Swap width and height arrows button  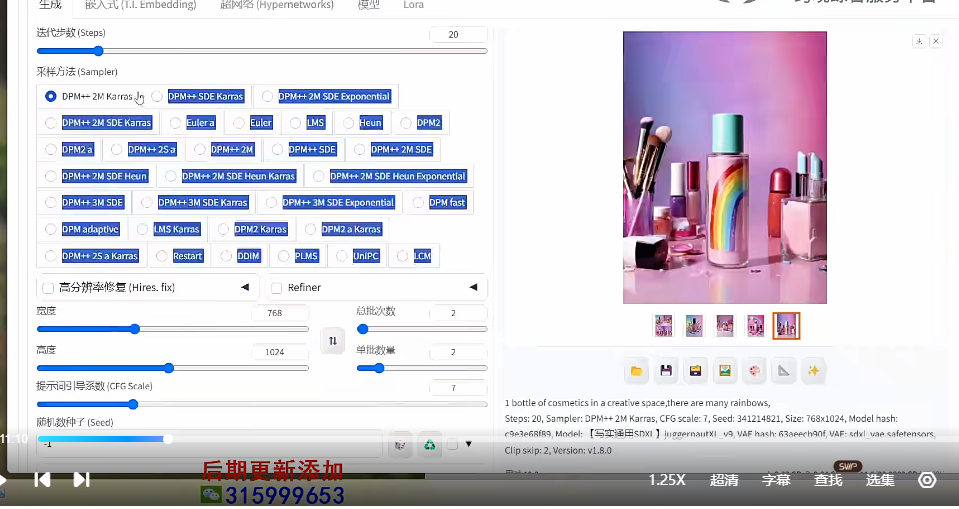coord(333,341)
